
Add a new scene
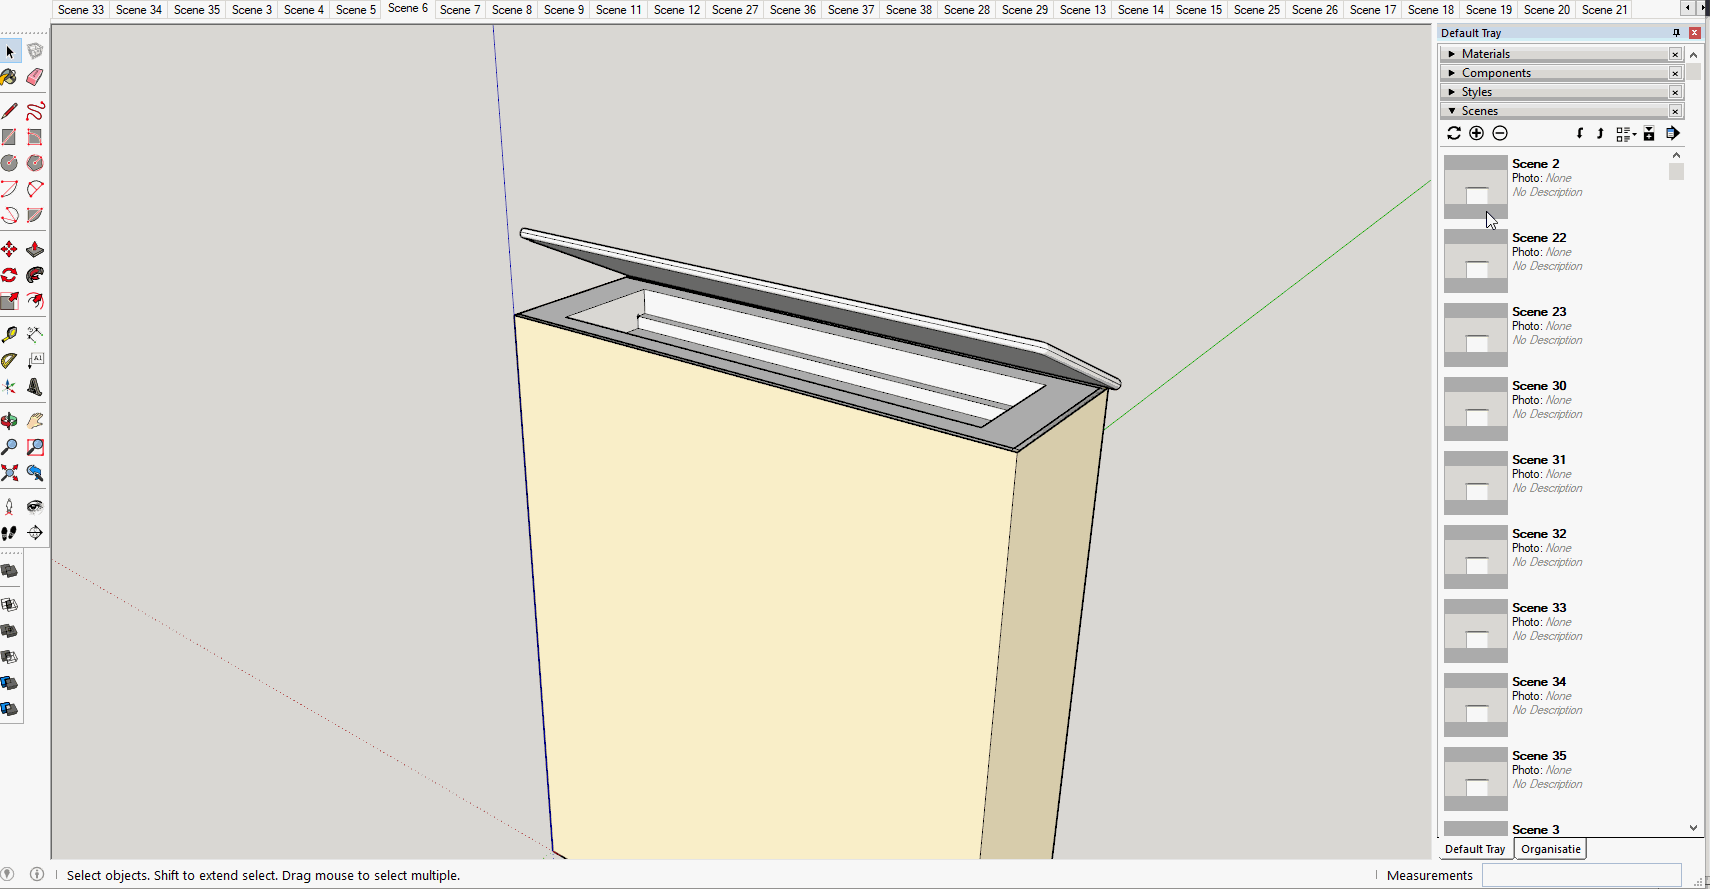[x=1476, y=133]
